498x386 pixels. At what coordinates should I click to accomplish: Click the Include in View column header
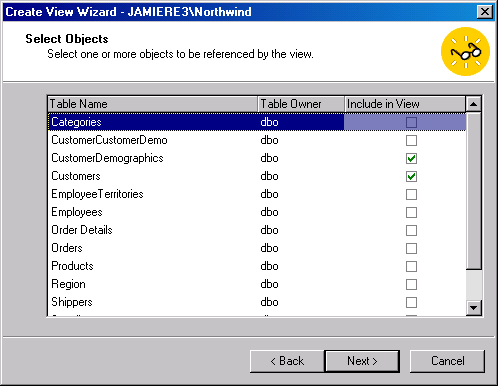pyautogui.click(x=405, y=104)
